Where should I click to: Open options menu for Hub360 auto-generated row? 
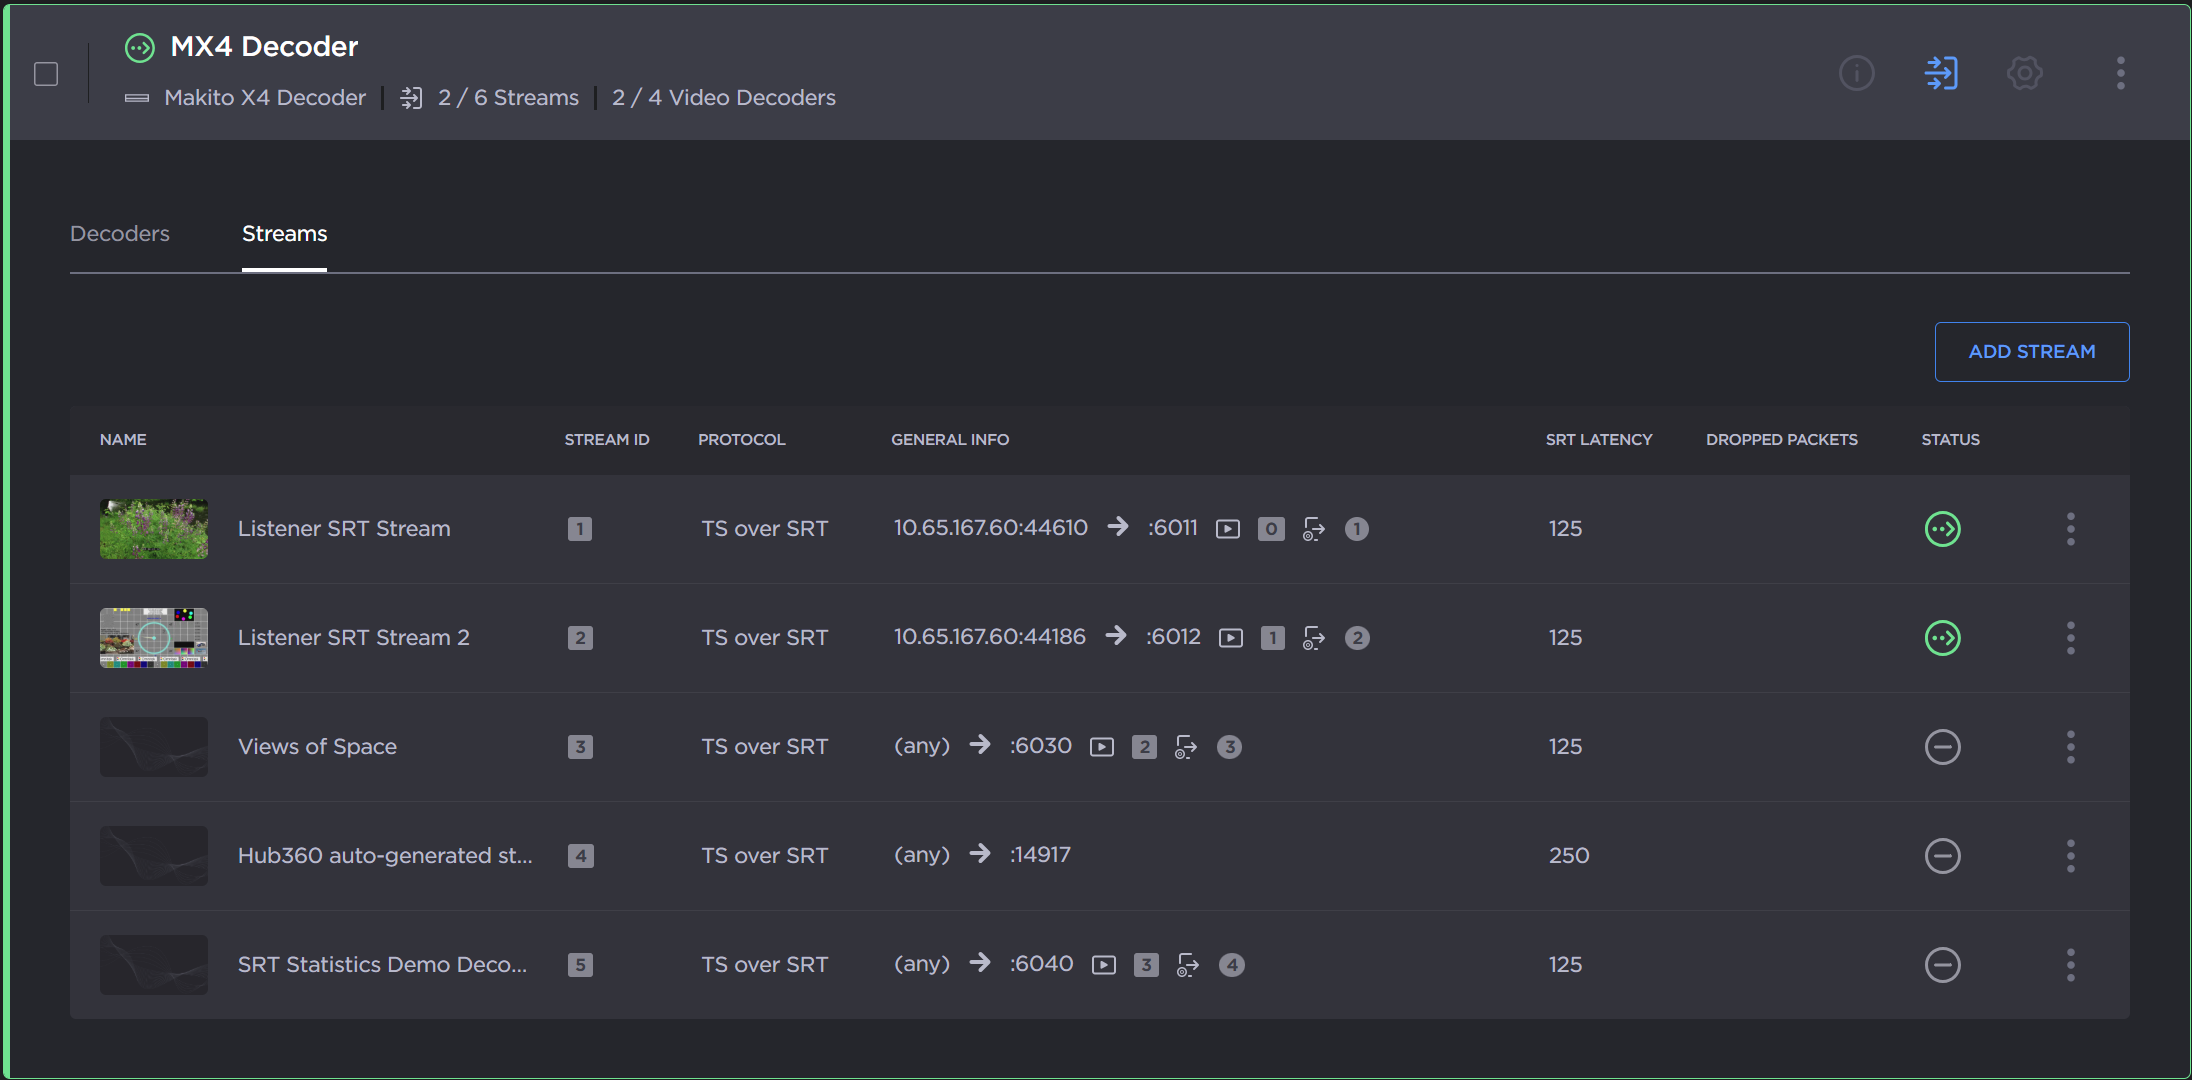[x=2070, y=856]
